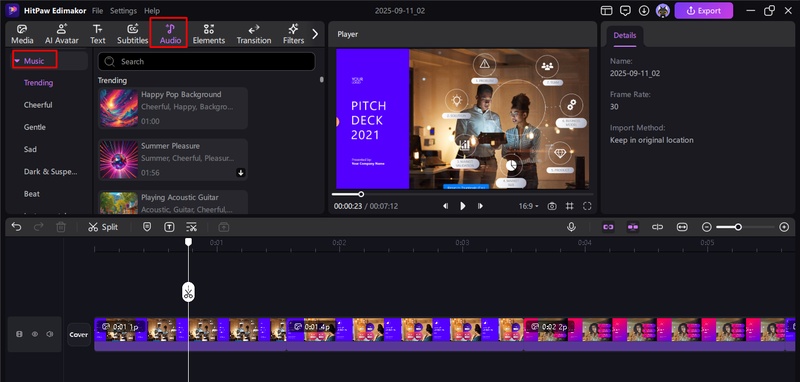Open the user account avatar
This screenshot has width=800, height=382.
click(x=662, y=11)
